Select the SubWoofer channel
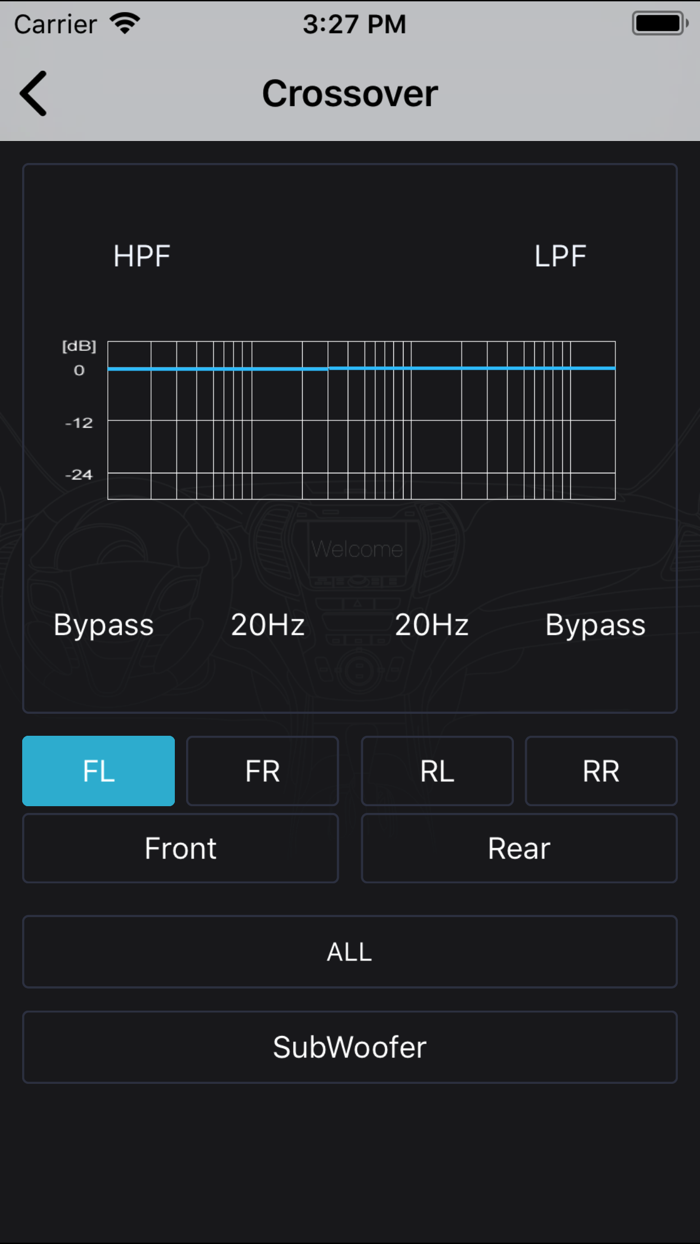 (349, 1047)
